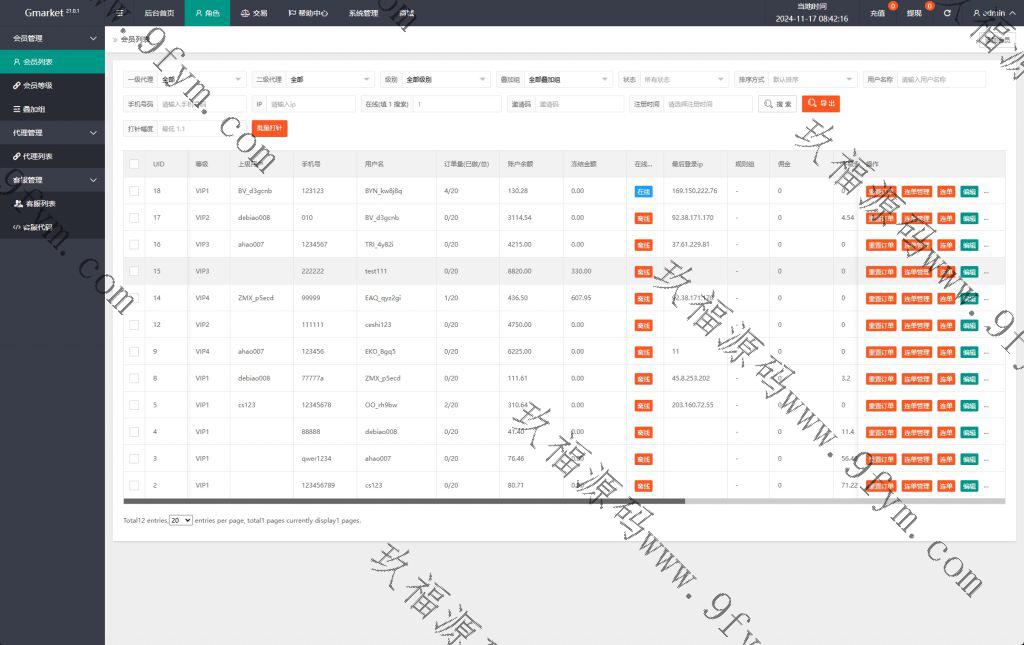Click the sidebar collapse hamburger icon
This screenshot has width=1024, height=645.
(x=120, y=14)
